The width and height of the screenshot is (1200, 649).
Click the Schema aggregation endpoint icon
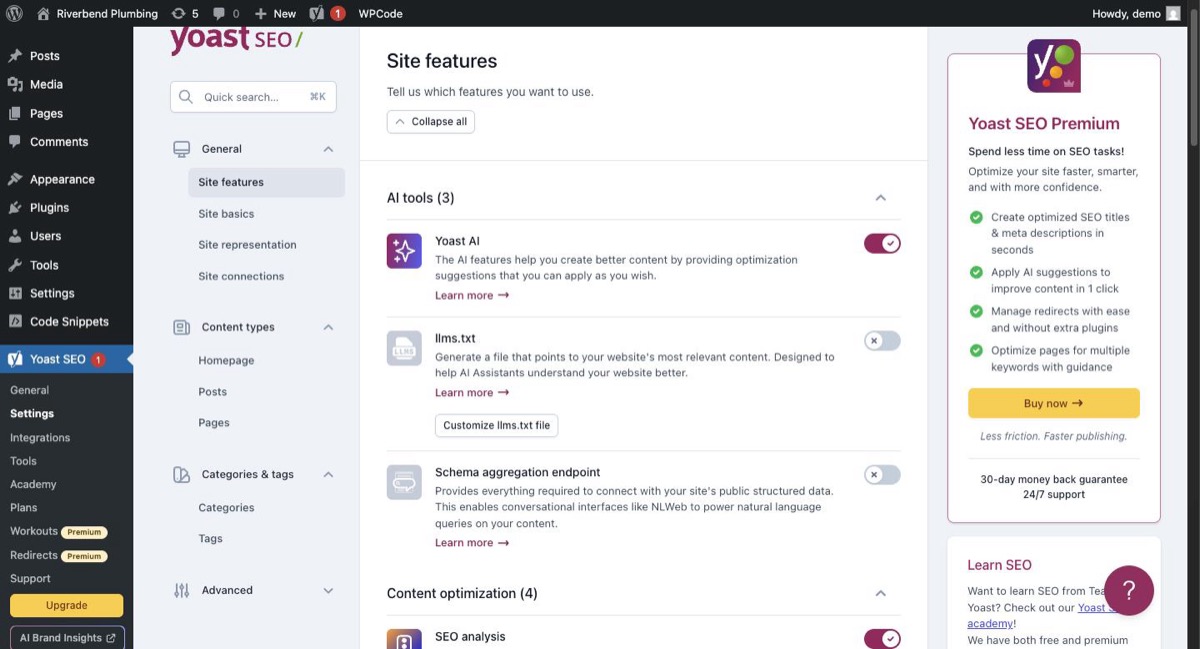(x=404, y=482)
